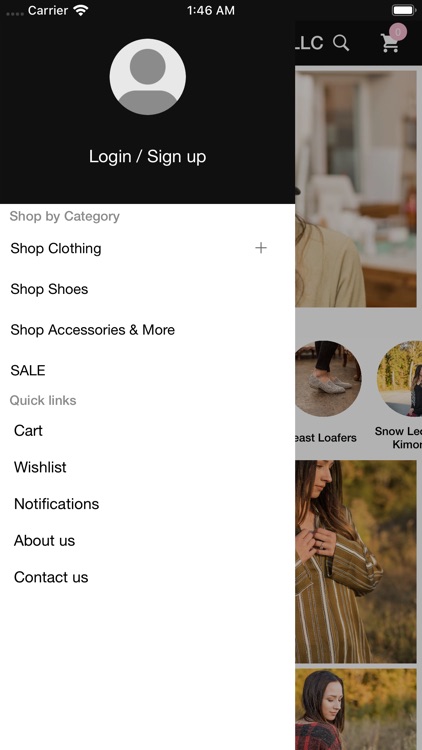Expand Shop Clothing with plus icon

tap(261, 248)
